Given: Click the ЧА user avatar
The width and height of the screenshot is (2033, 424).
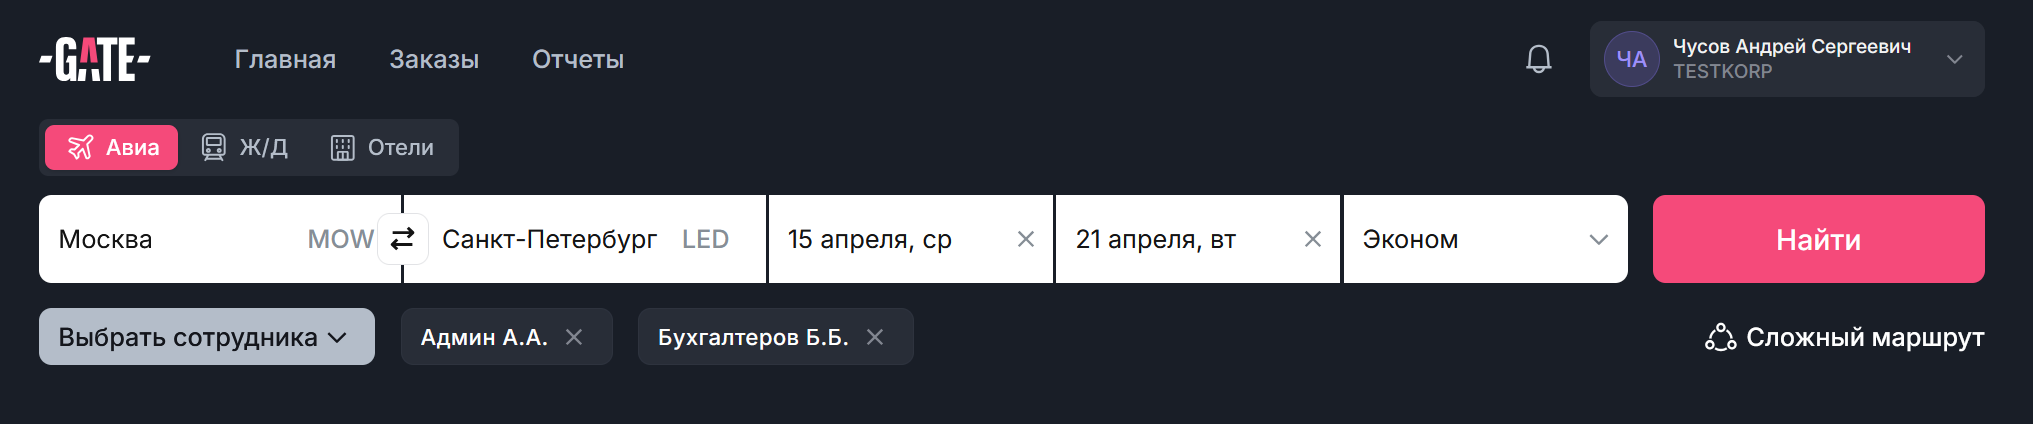Looking at the screenshot, I should point(1631,59).
